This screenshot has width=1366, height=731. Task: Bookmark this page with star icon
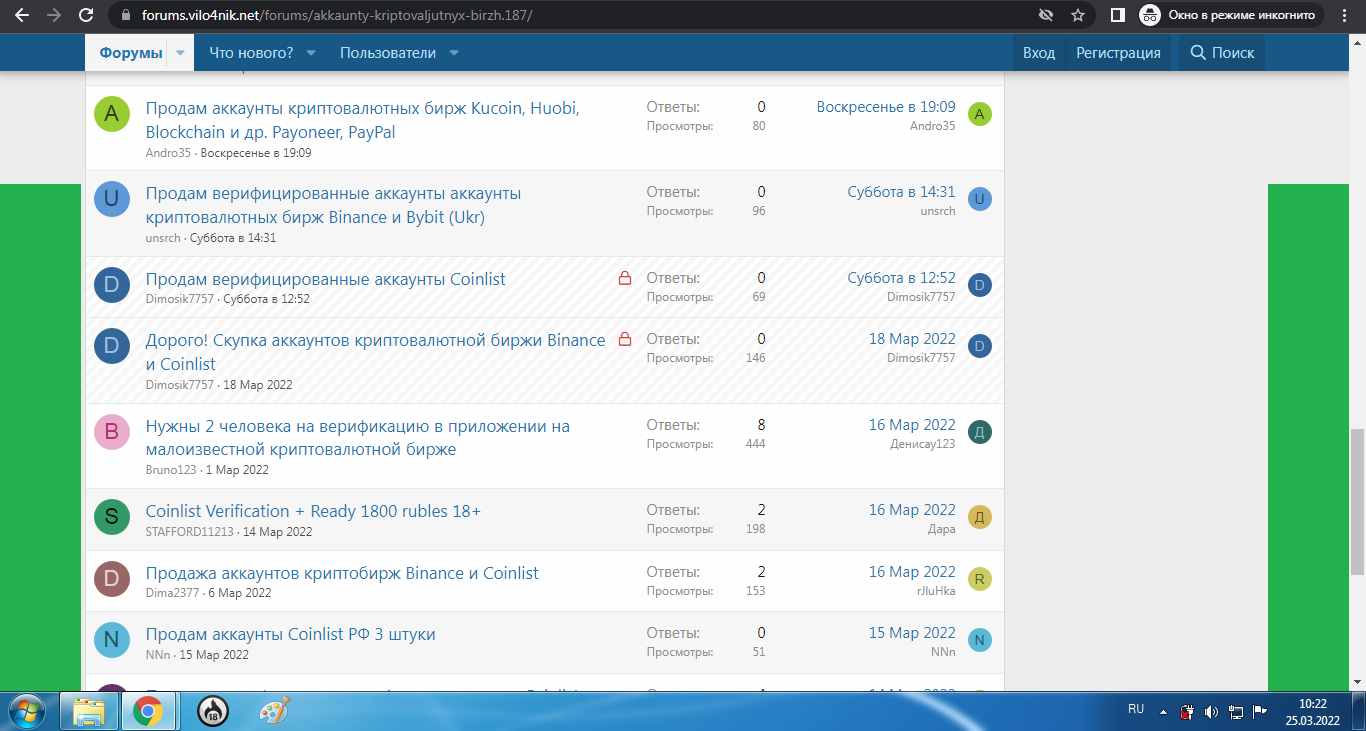coord(1077,16)
